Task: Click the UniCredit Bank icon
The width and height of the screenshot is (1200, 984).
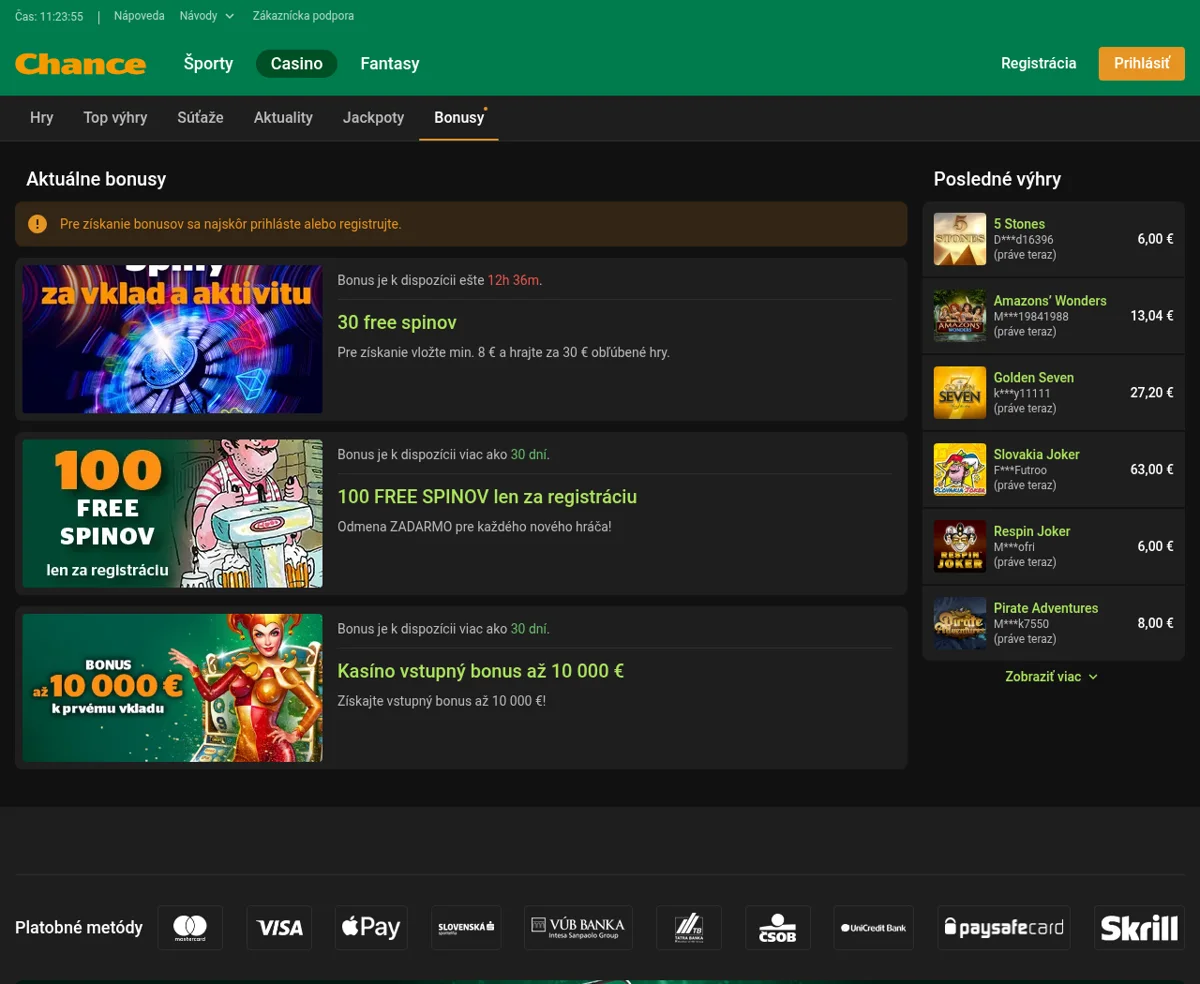Action: click(874, 928)
